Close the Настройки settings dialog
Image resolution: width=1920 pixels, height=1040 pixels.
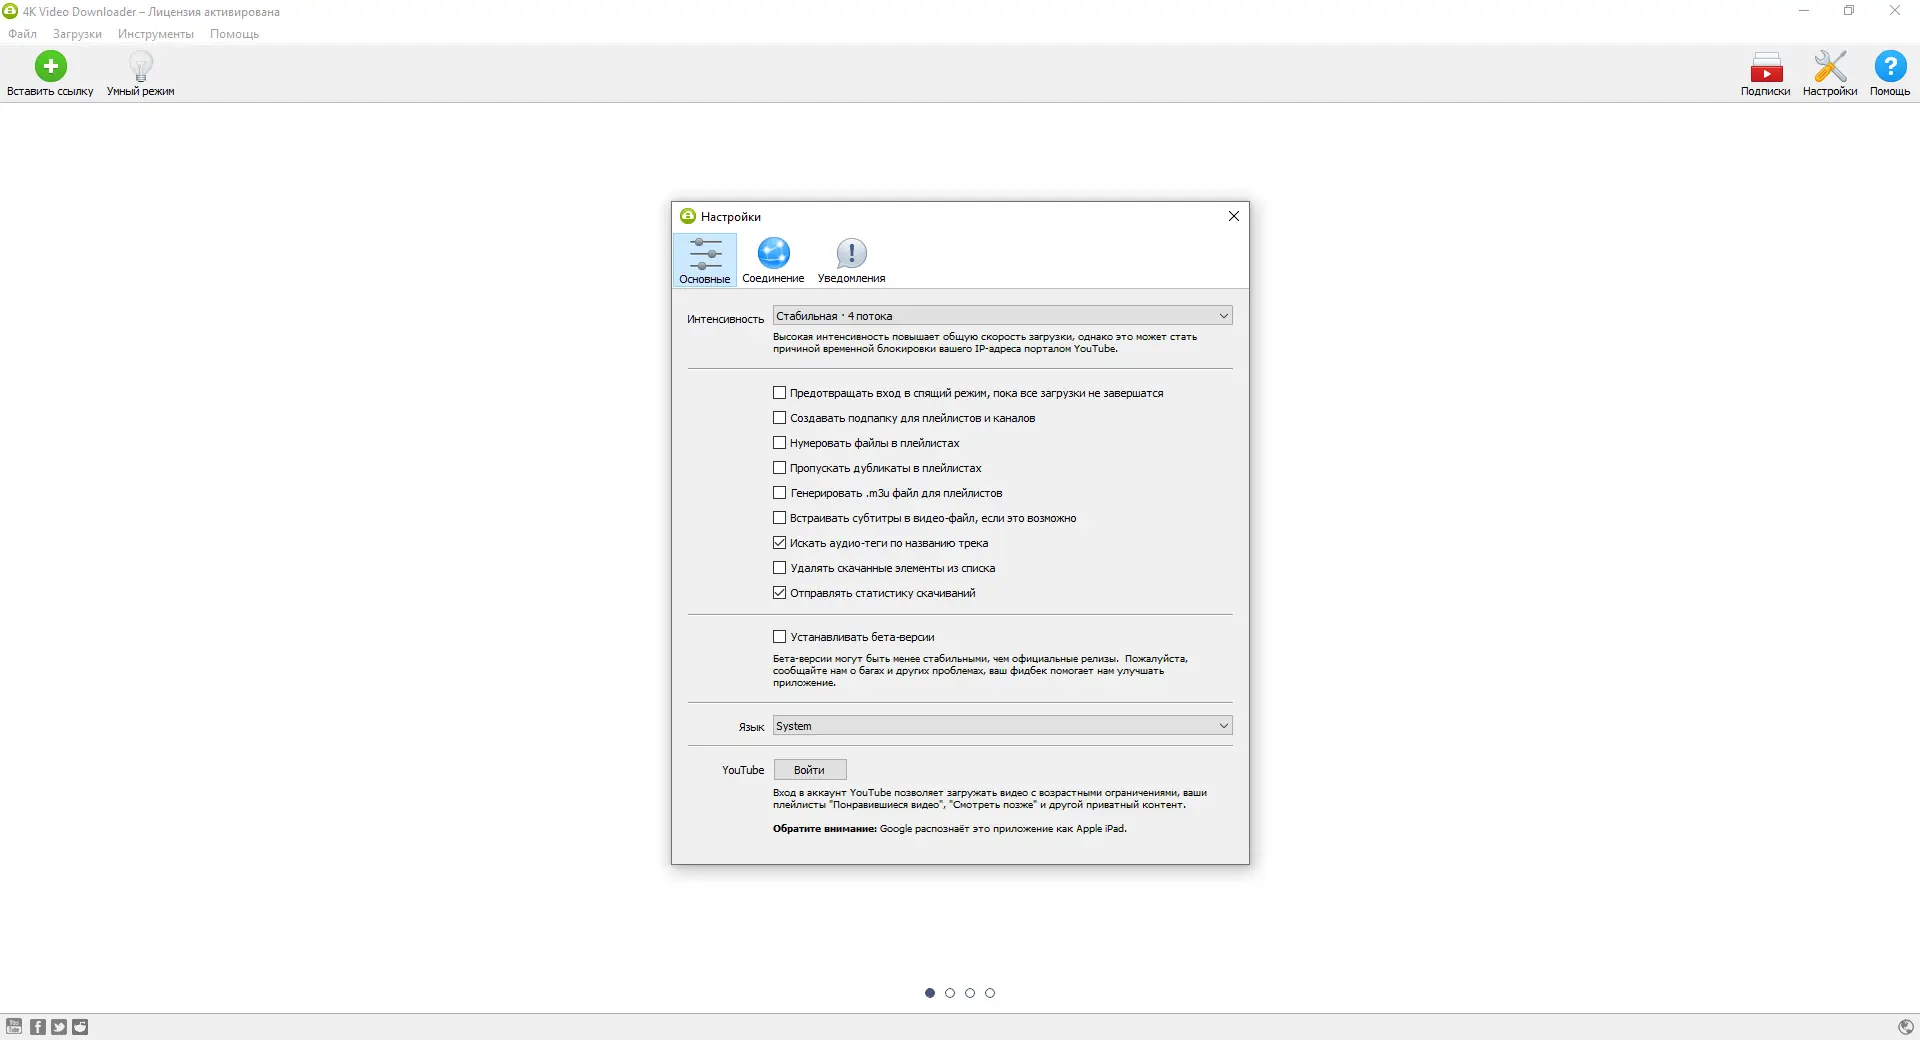pos(1234,216)
